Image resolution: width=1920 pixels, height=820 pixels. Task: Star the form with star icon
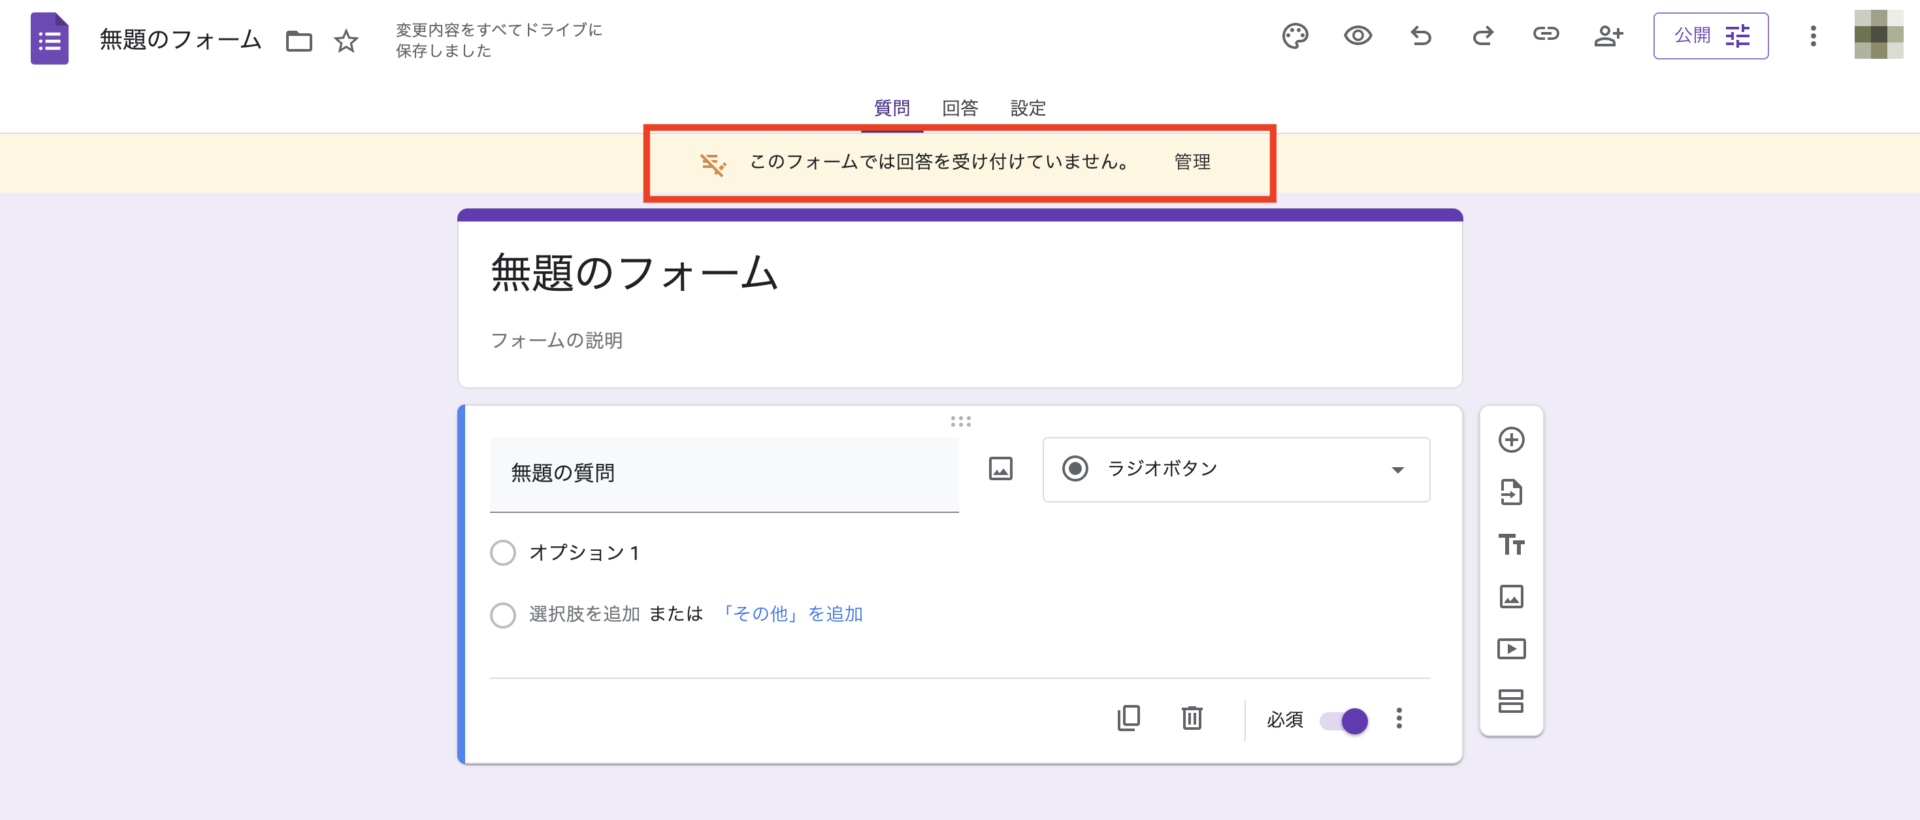[346, 41]
